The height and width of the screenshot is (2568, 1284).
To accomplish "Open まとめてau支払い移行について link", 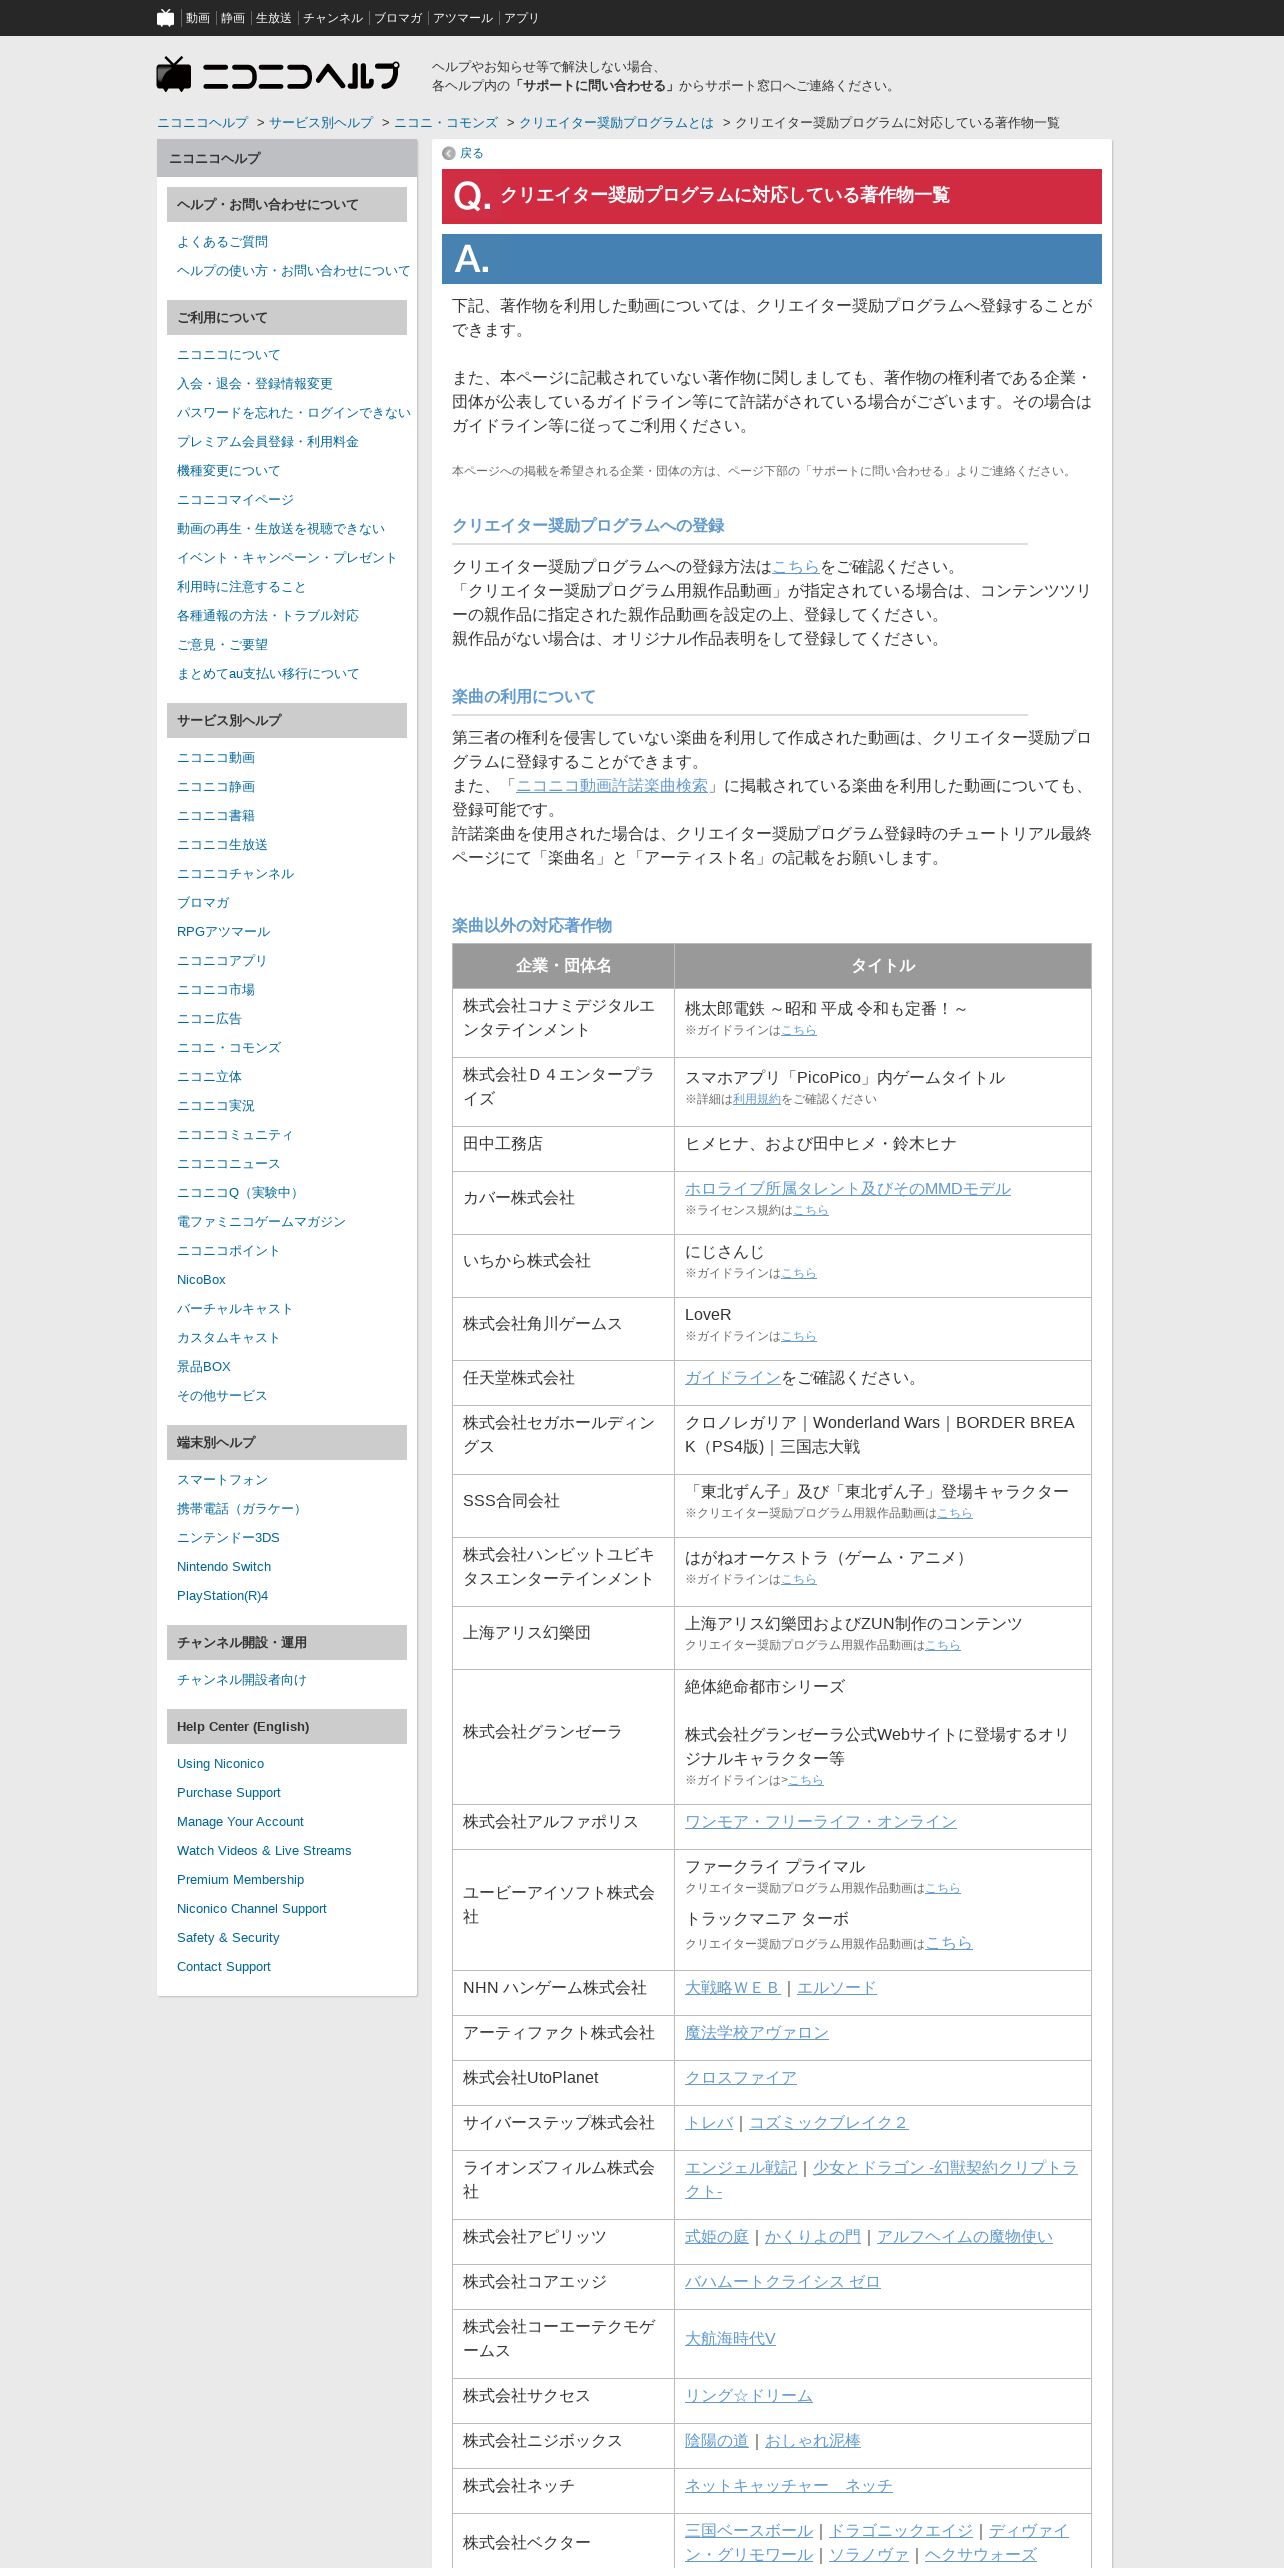I will pyautogui.click(x=268, y=674).
